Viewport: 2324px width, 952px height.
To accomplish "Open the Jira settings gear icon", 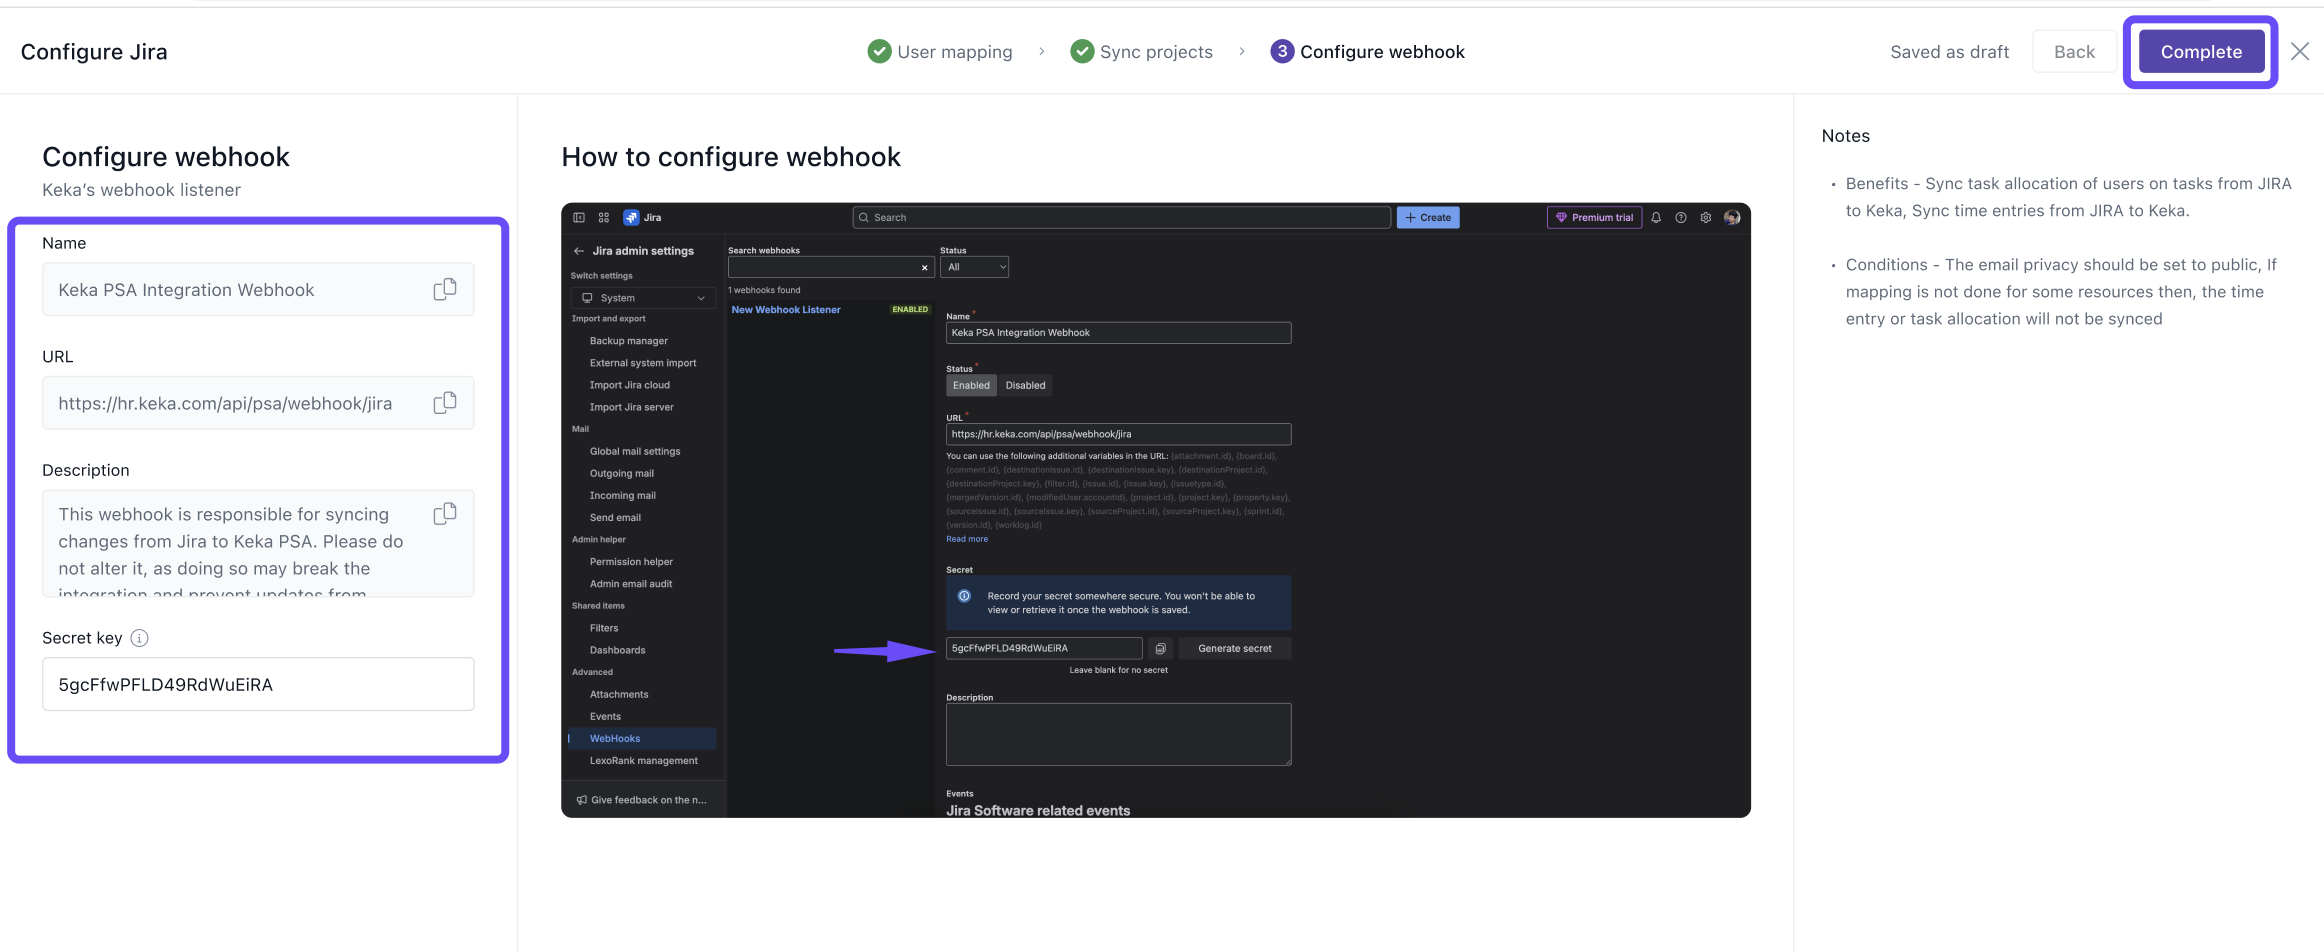I will coord(1706,218).
